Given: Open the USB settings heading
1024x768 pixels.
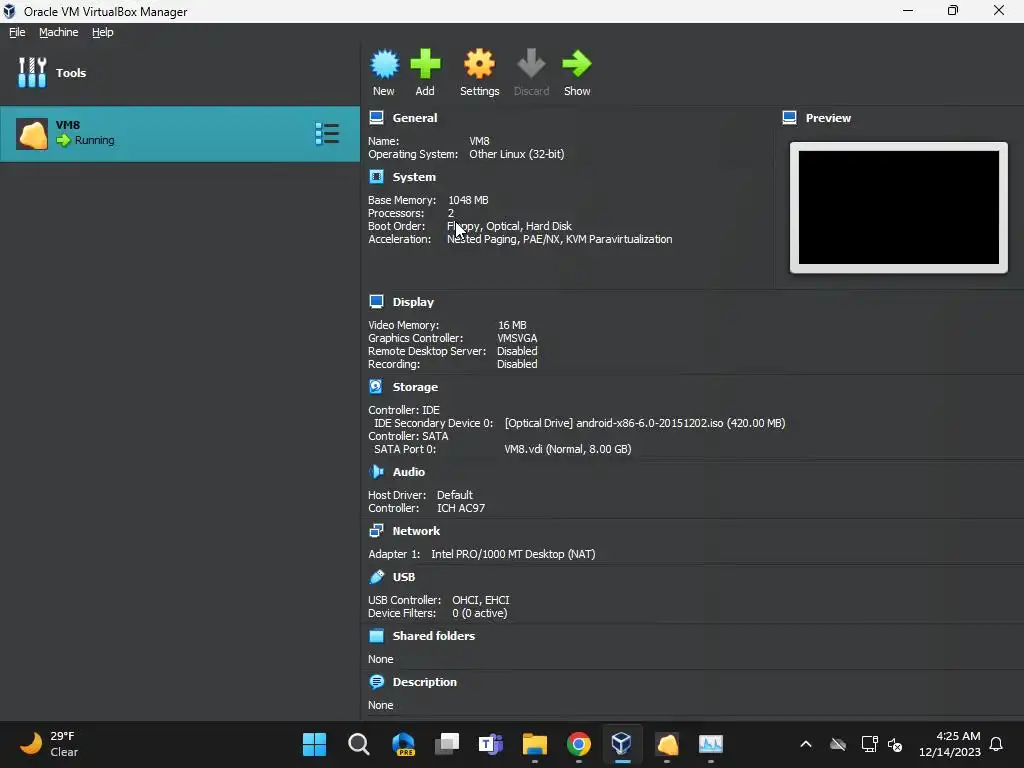Looking at the screenshot, I should pyautogui.click(x=404, y=577).
